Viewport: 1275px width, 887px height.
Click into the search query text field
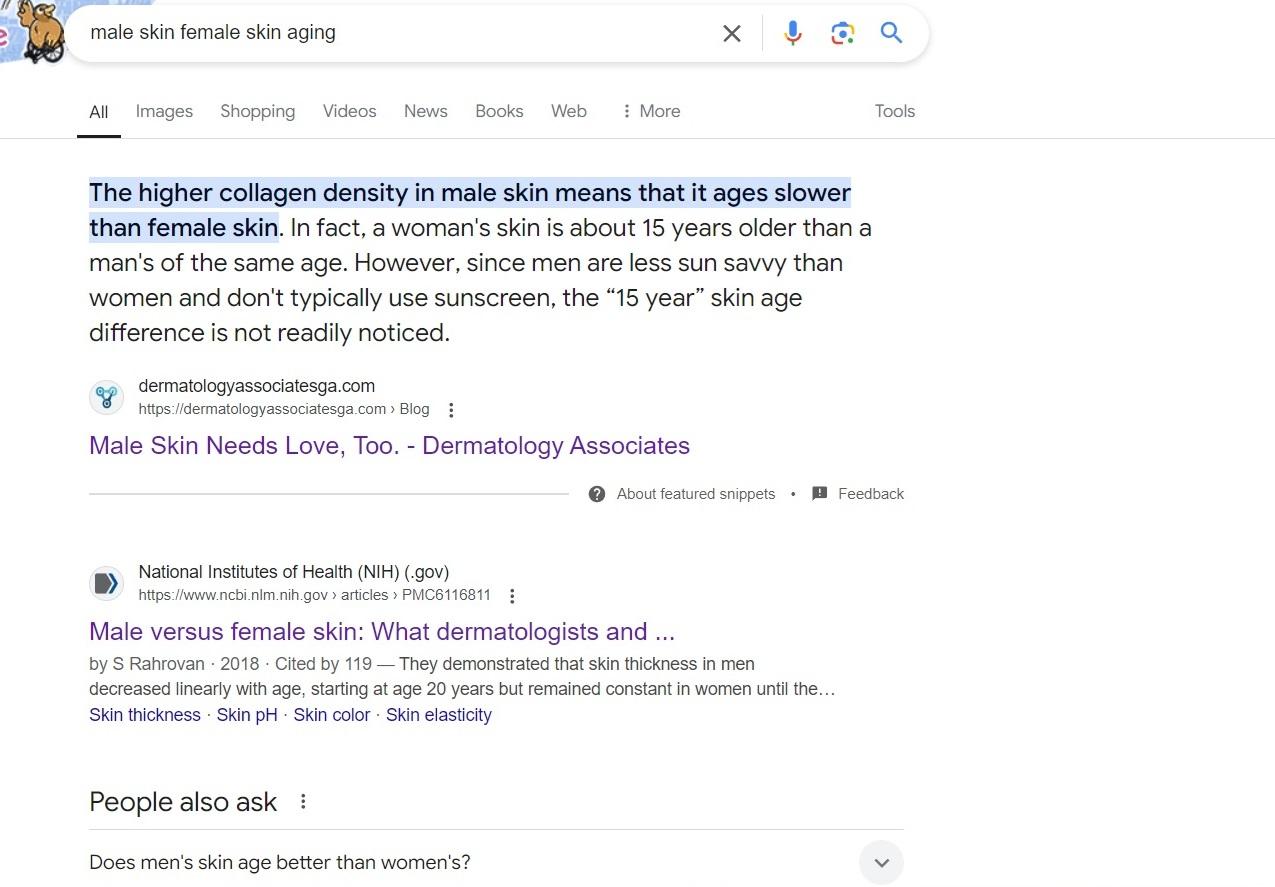400,33
